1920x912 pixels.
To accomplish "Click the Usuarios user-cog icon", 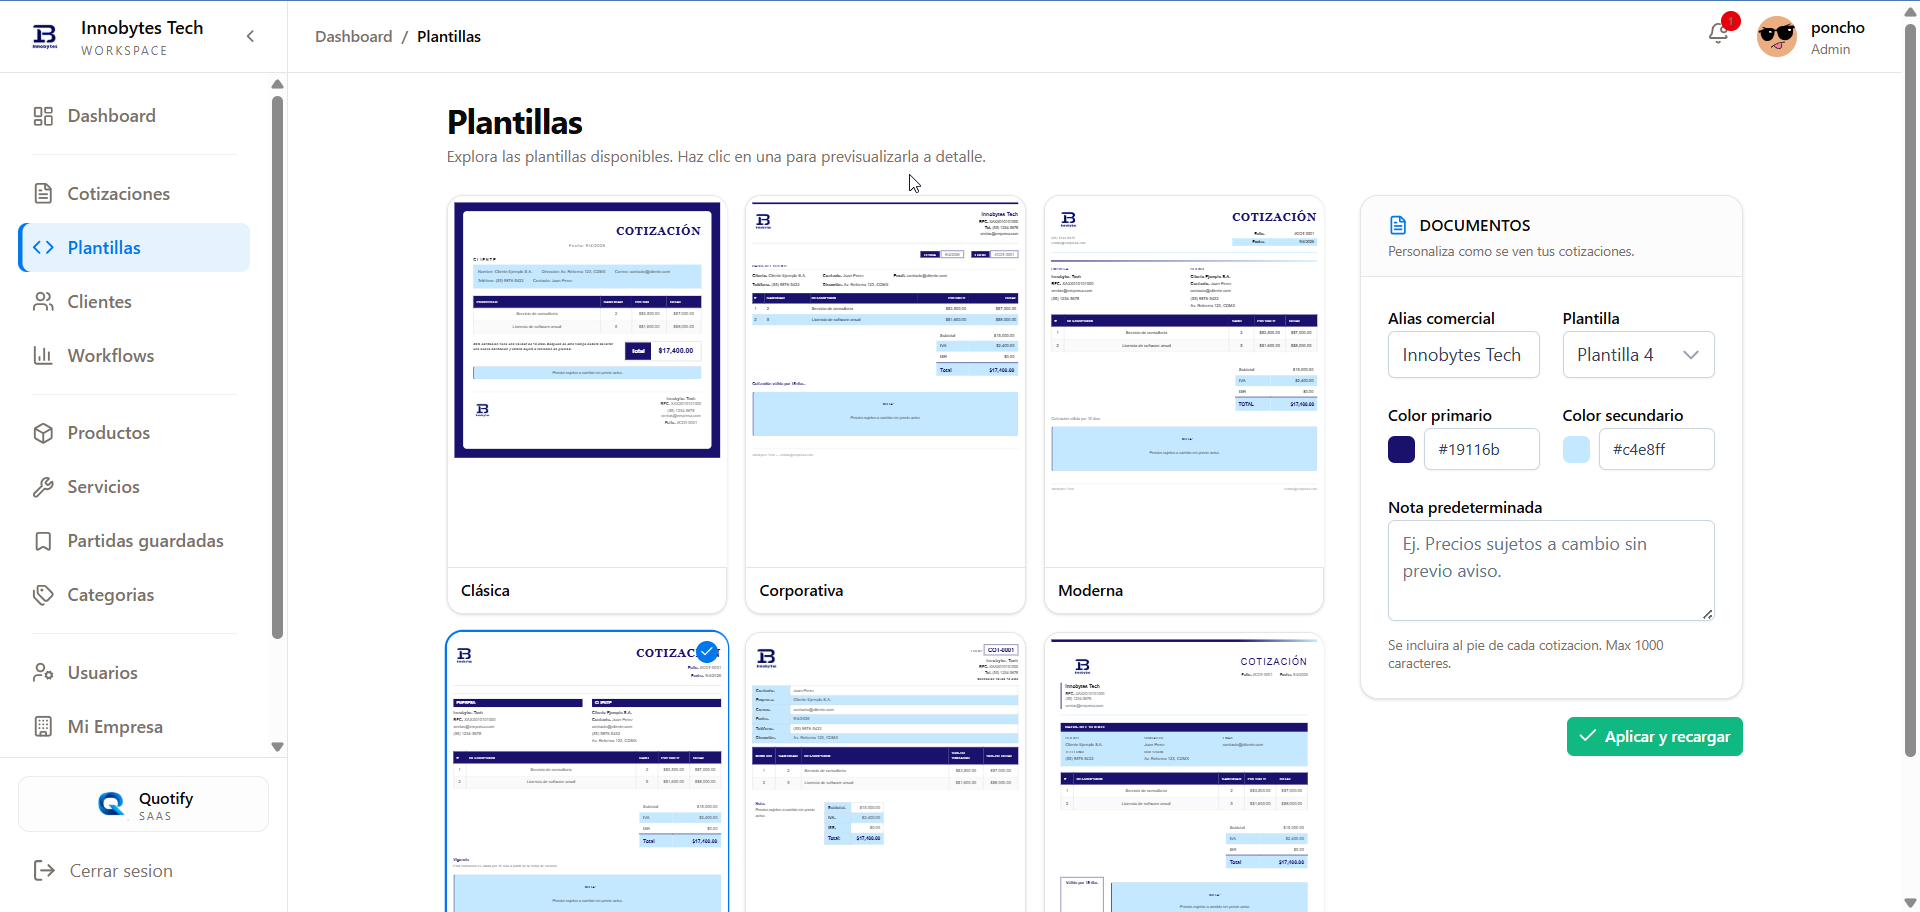I will [x=43, y=673].
